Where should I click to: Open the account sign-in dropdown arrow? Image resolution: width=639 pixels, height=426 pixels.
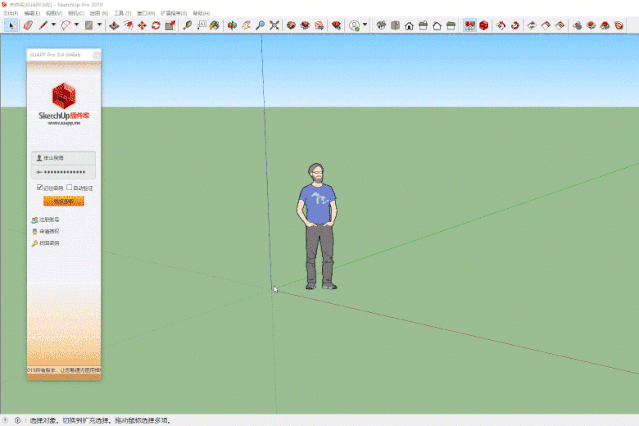(365, 25)
